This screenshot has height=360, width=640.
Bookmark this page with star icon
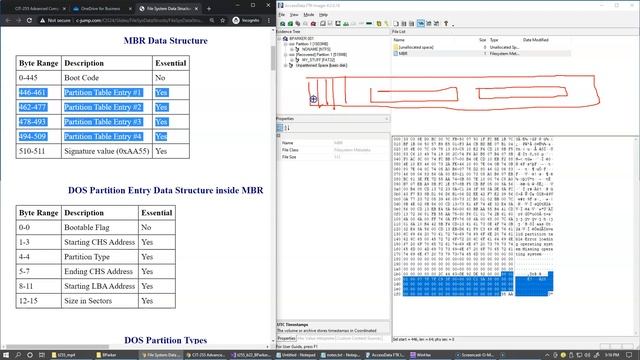tap(222, 20)
